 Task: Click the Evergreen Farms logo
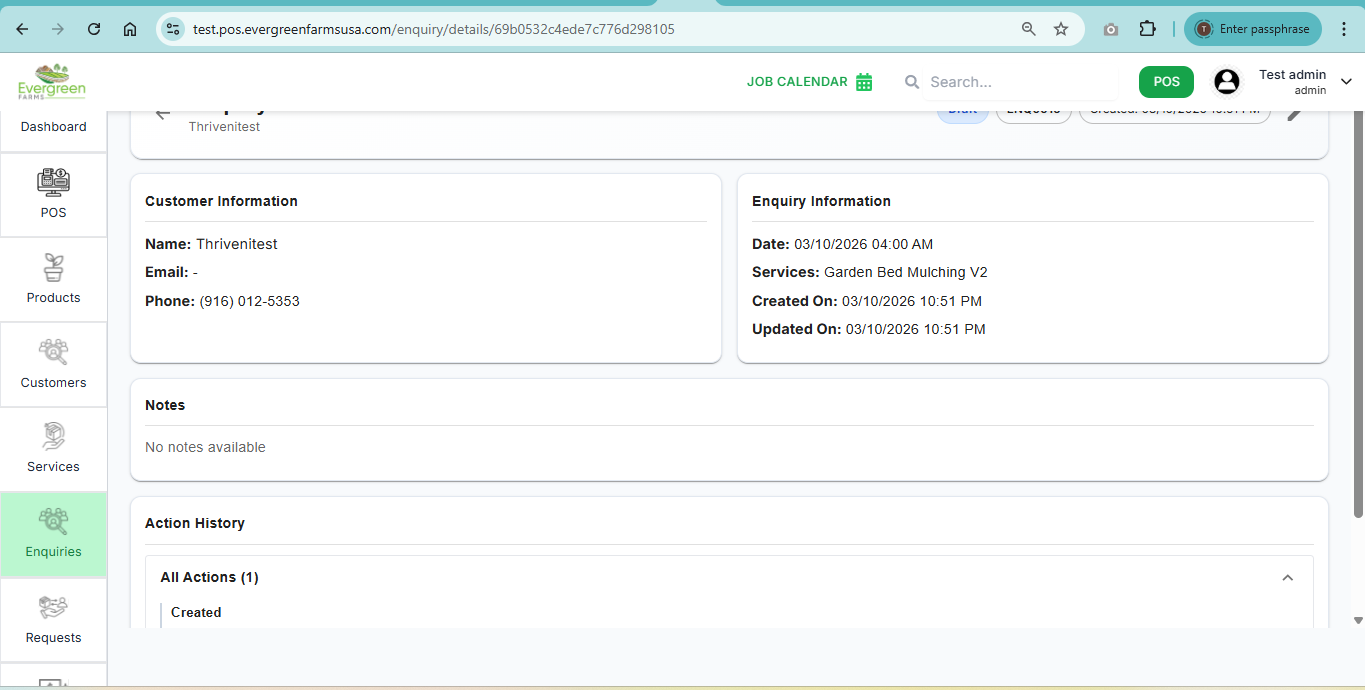point(52,82)
